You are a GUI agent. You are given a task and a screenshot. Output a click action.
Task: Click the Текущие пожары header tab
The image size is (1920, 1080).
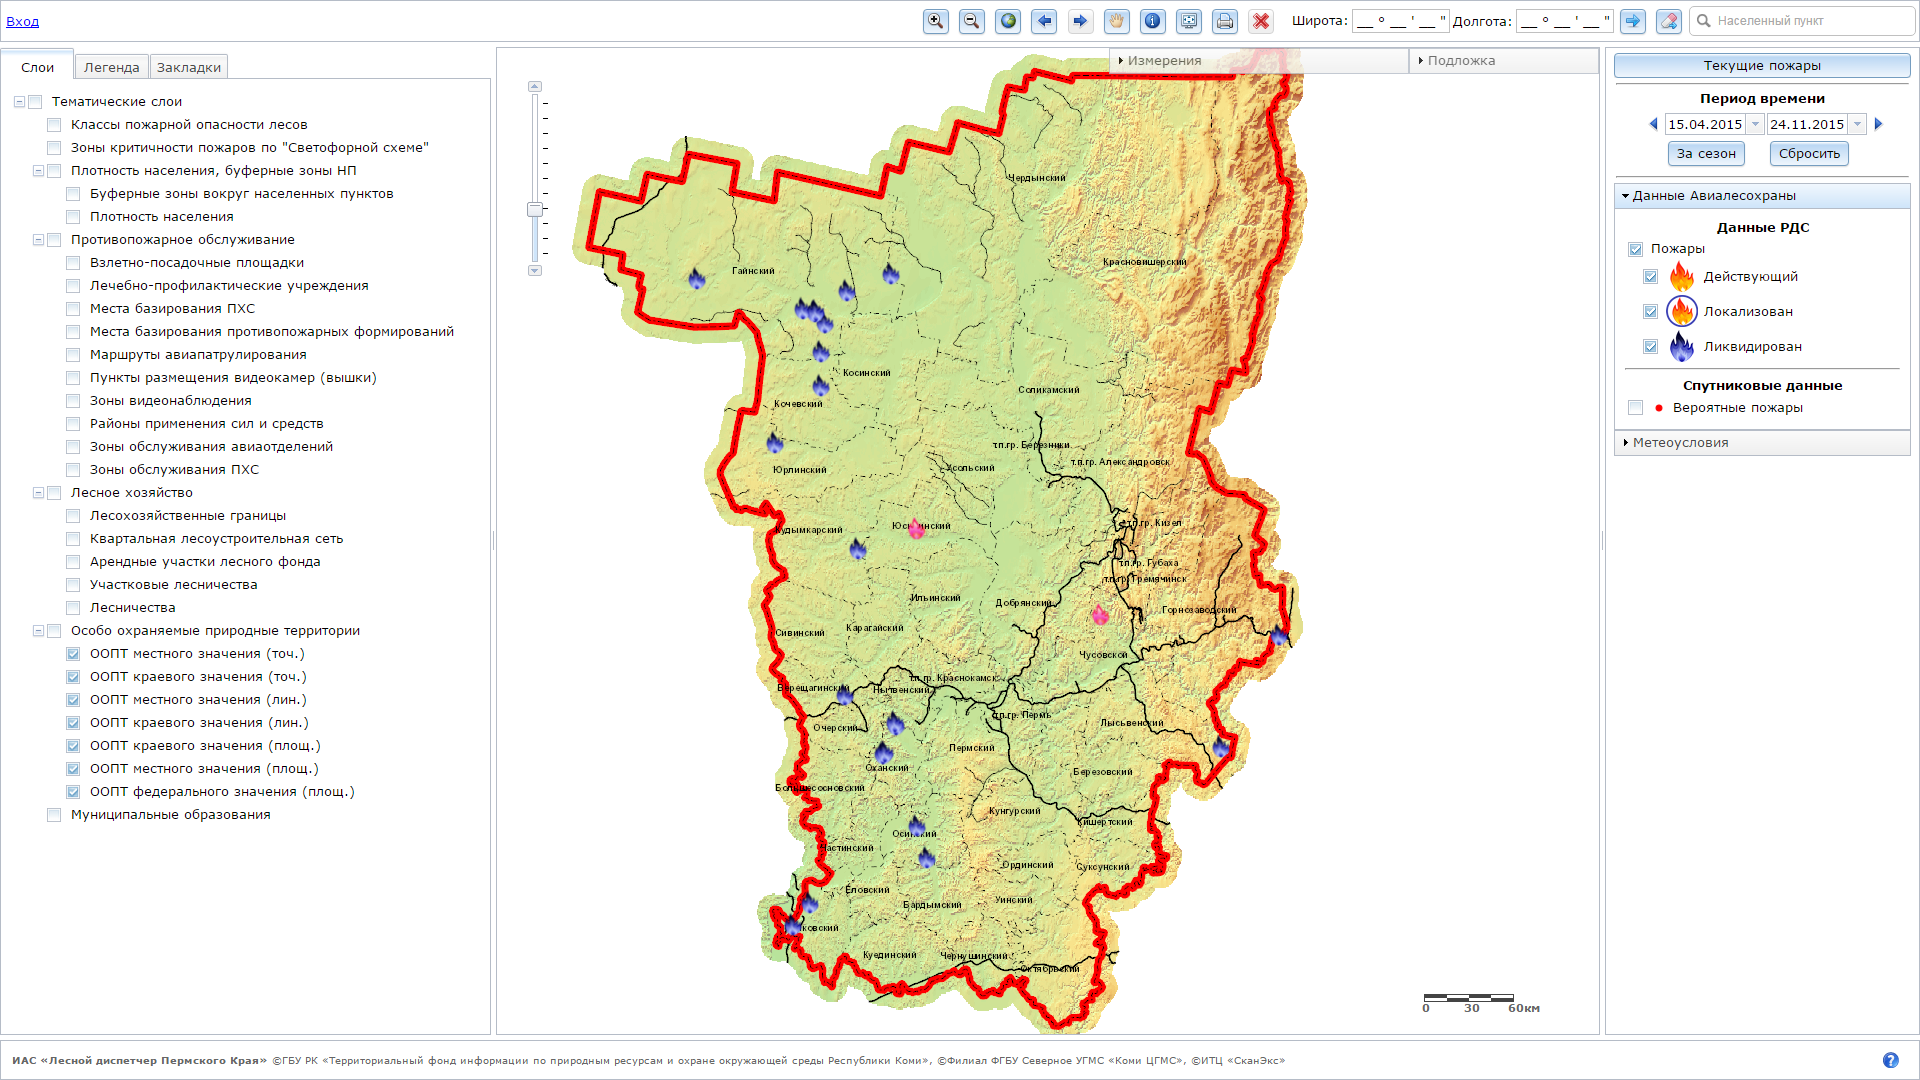pyautogui.click(x=1762, y=66)
